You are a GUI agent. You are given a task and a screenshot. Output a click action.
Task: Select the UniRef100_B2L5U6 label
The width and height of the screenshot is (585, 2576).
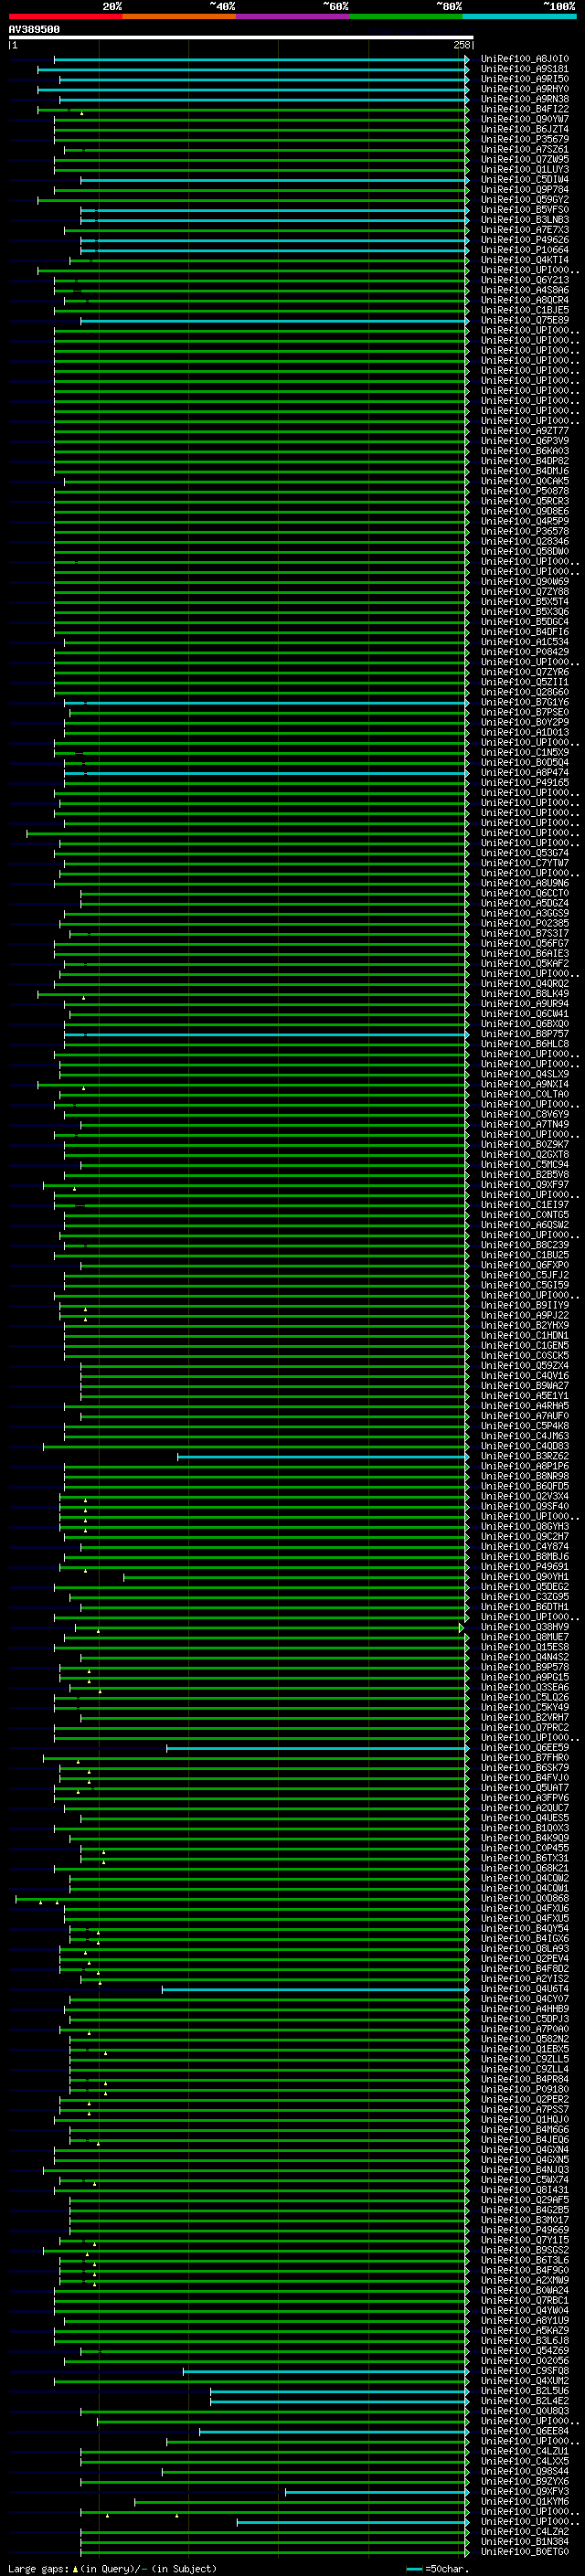click(524, 2390)
